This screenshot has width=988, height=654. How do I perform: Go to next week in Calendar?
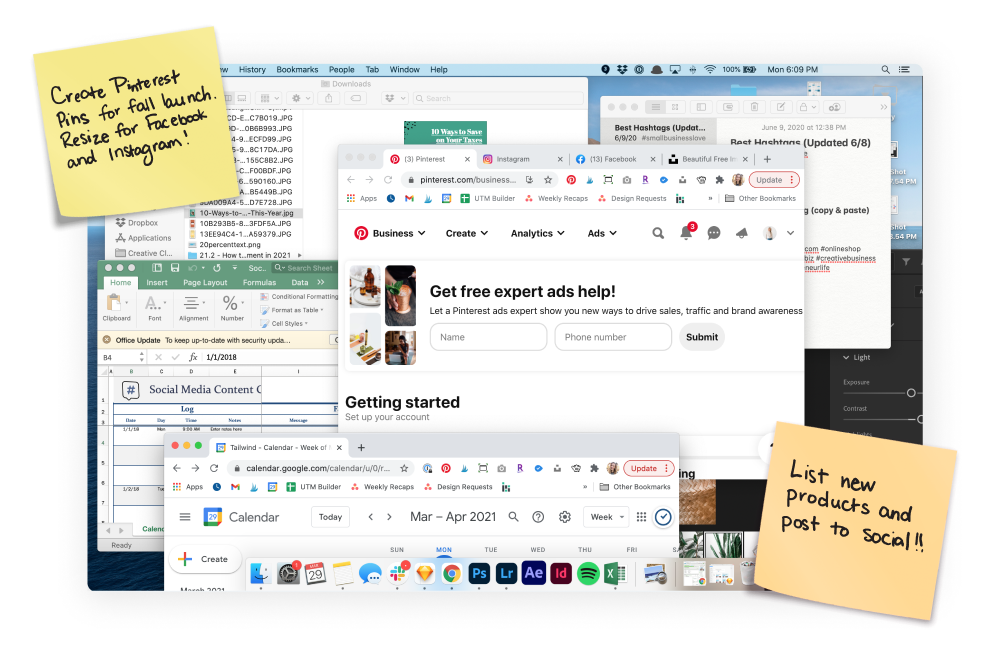coord(389,517)
